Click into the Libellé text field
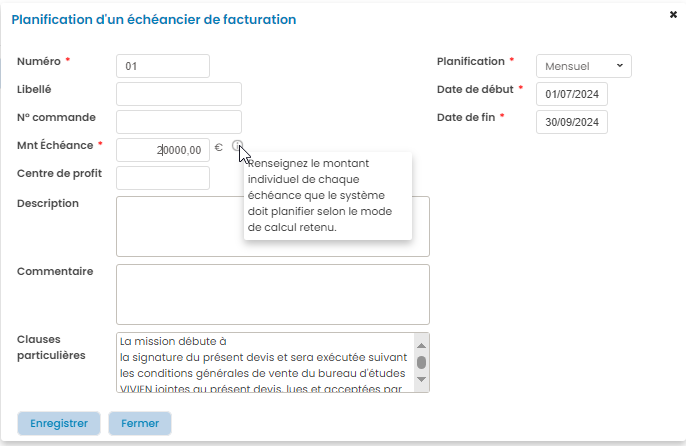 point(179,94)
